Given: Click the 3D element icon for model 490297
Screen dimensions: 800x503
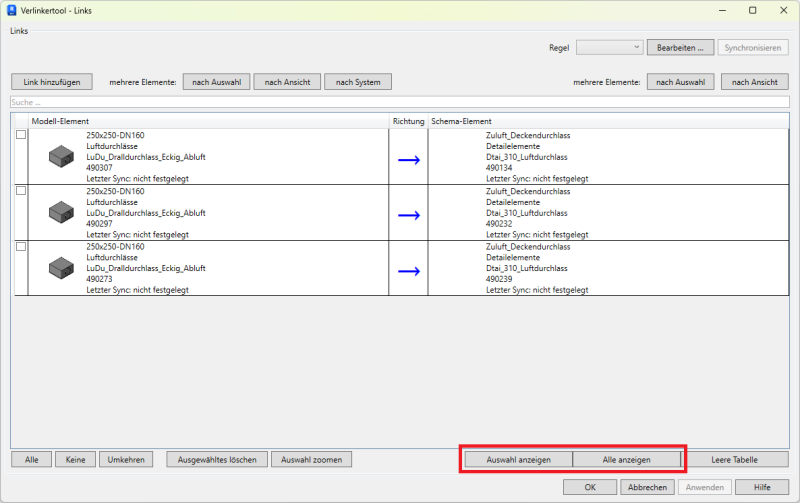Looking at the screenshot, I should point(62,212).
